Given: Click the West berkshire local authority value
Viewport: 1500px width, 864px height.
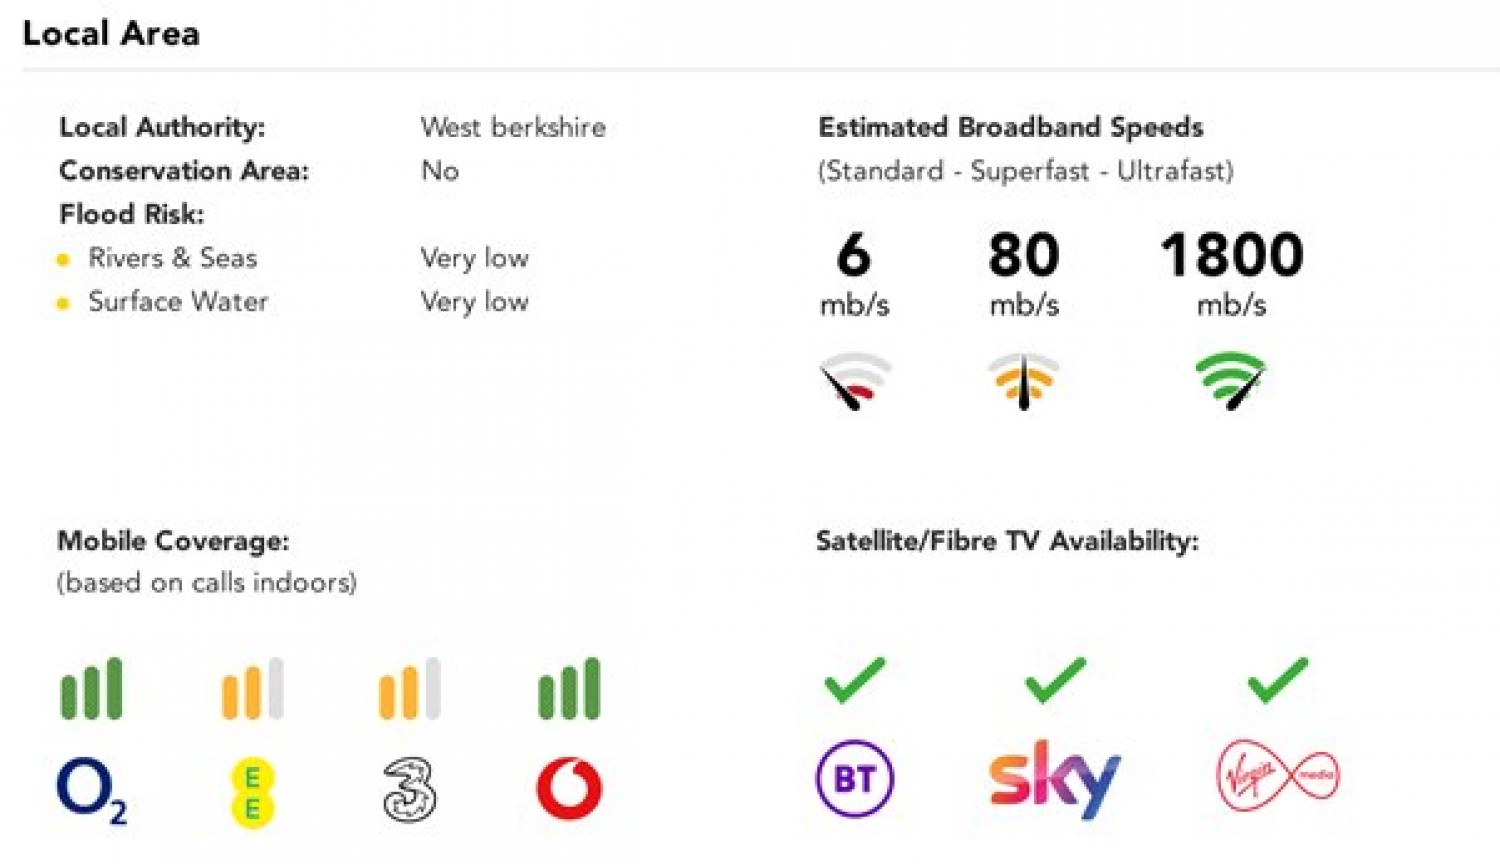Looking at the screenshot, I should pyautogui.click(x=513, y=127).
